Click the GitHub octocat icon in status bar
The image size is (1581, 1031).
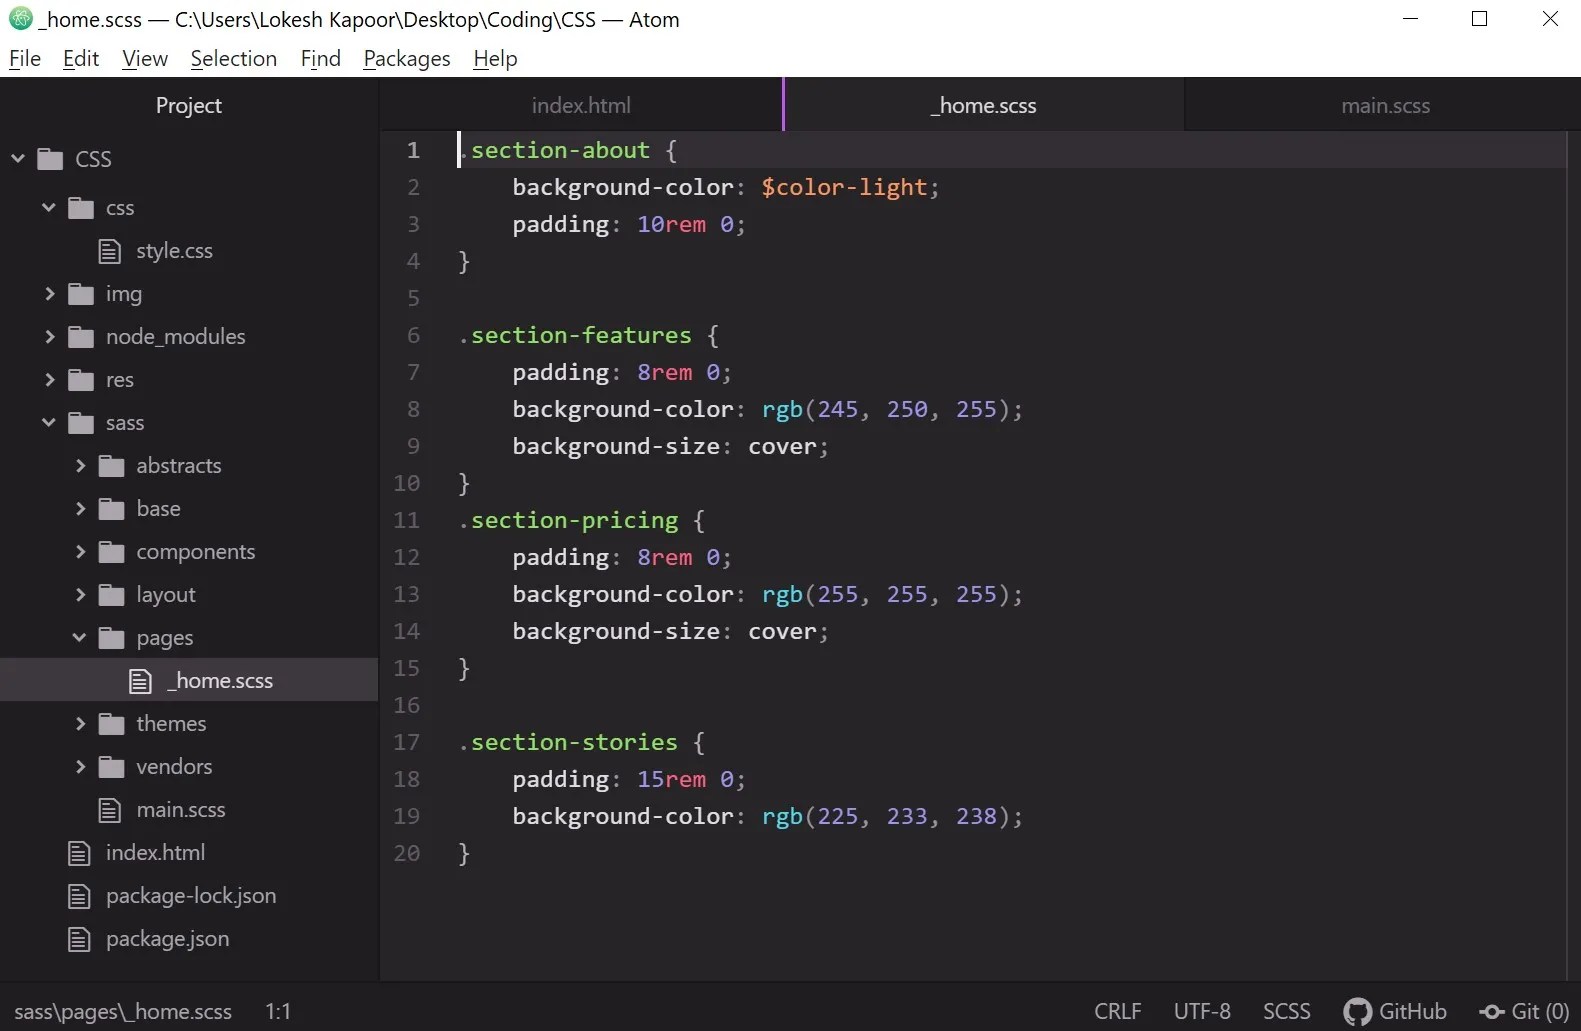1357,1012
